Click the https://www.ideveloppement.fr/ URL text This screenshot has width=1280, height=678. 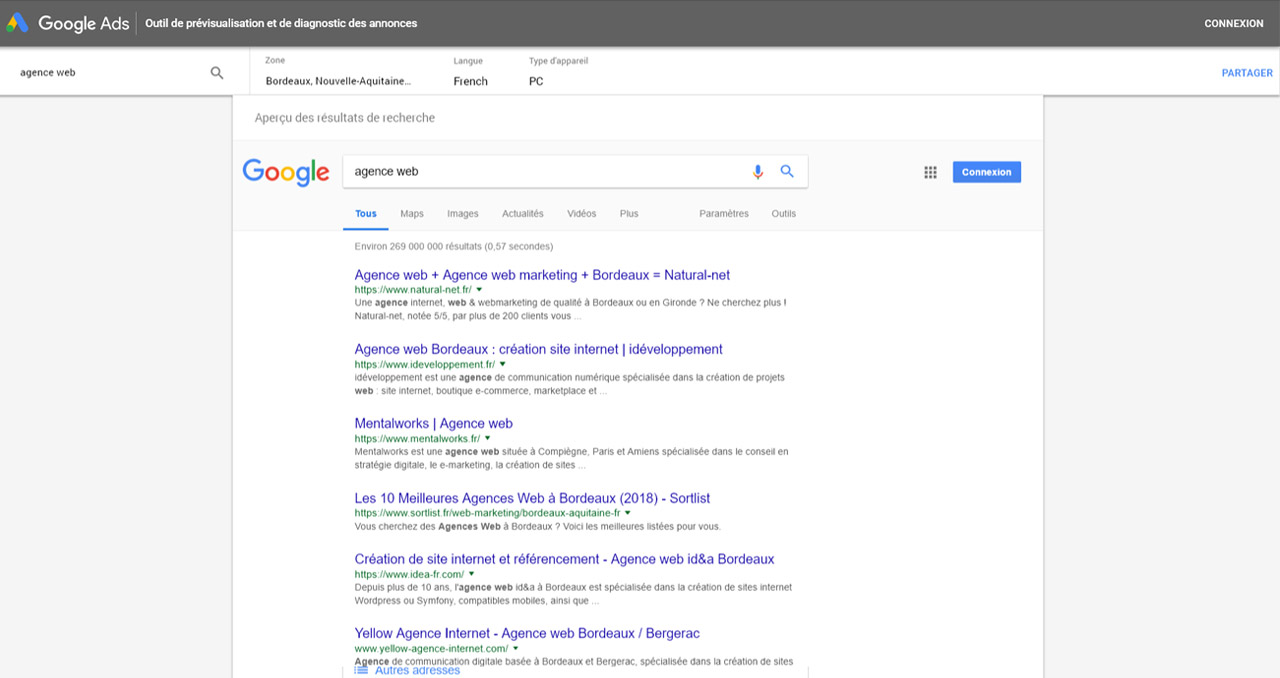(x=425, y=365)
